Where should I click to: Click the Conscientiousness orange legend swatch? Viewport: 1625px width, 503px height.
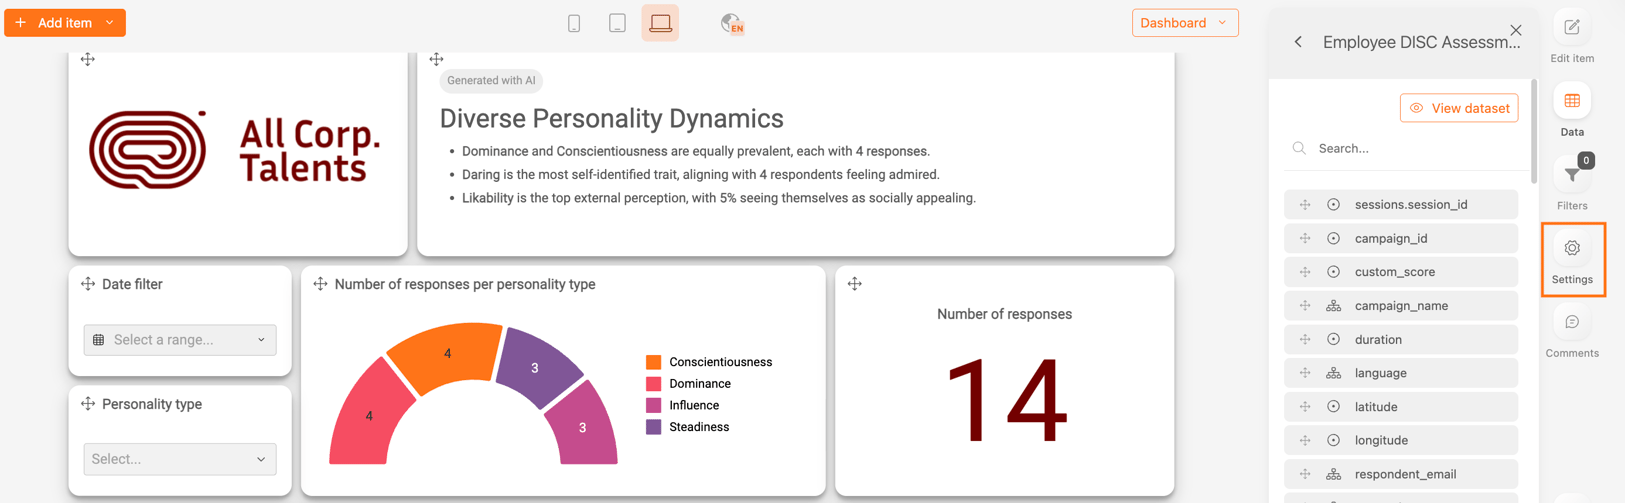click(653, 362)
